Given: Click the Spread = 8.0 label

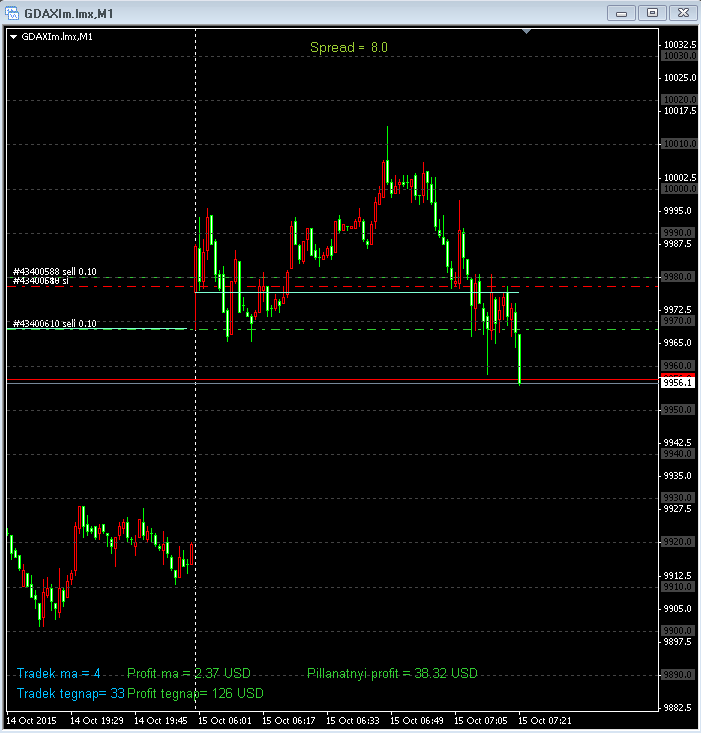Looking at the screenshot, I should click(x=348, y=47).
